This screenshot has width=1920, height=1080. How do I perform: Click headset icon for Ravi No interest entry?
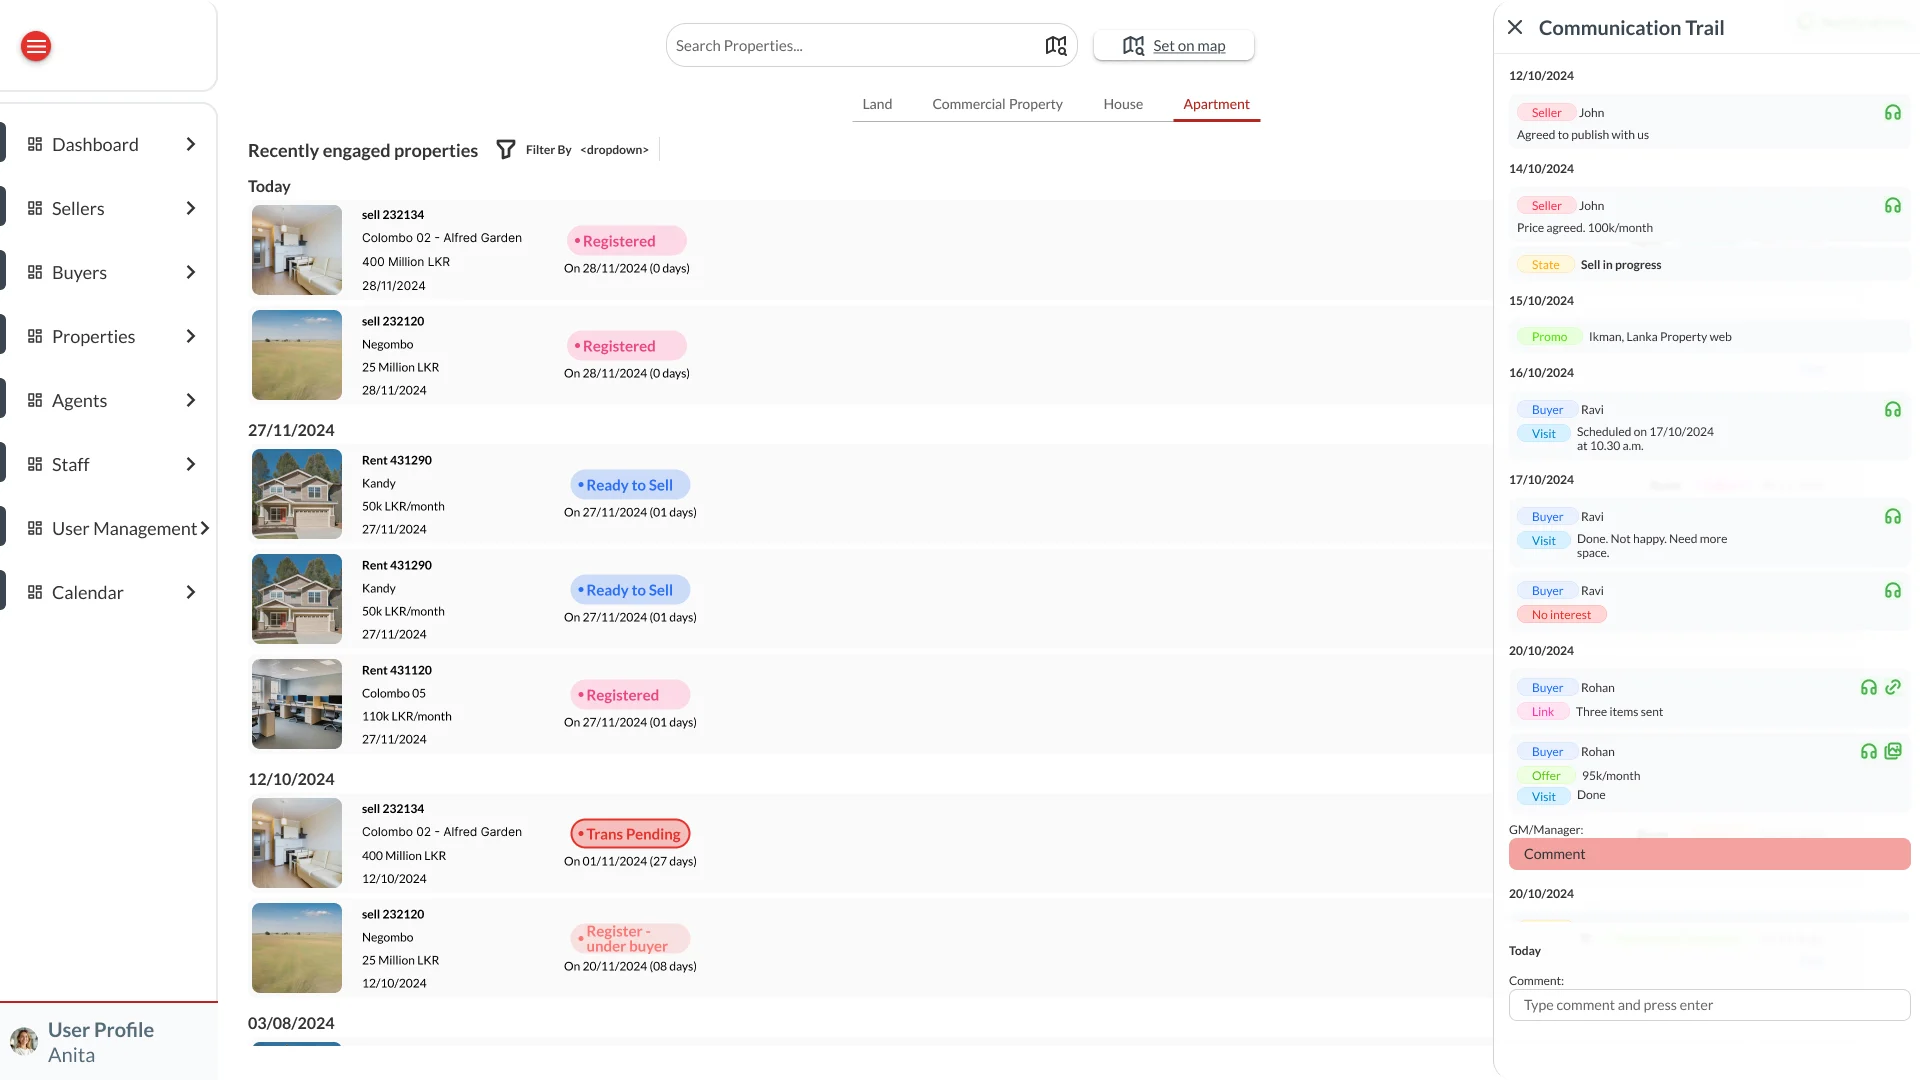pos(1893,591)
